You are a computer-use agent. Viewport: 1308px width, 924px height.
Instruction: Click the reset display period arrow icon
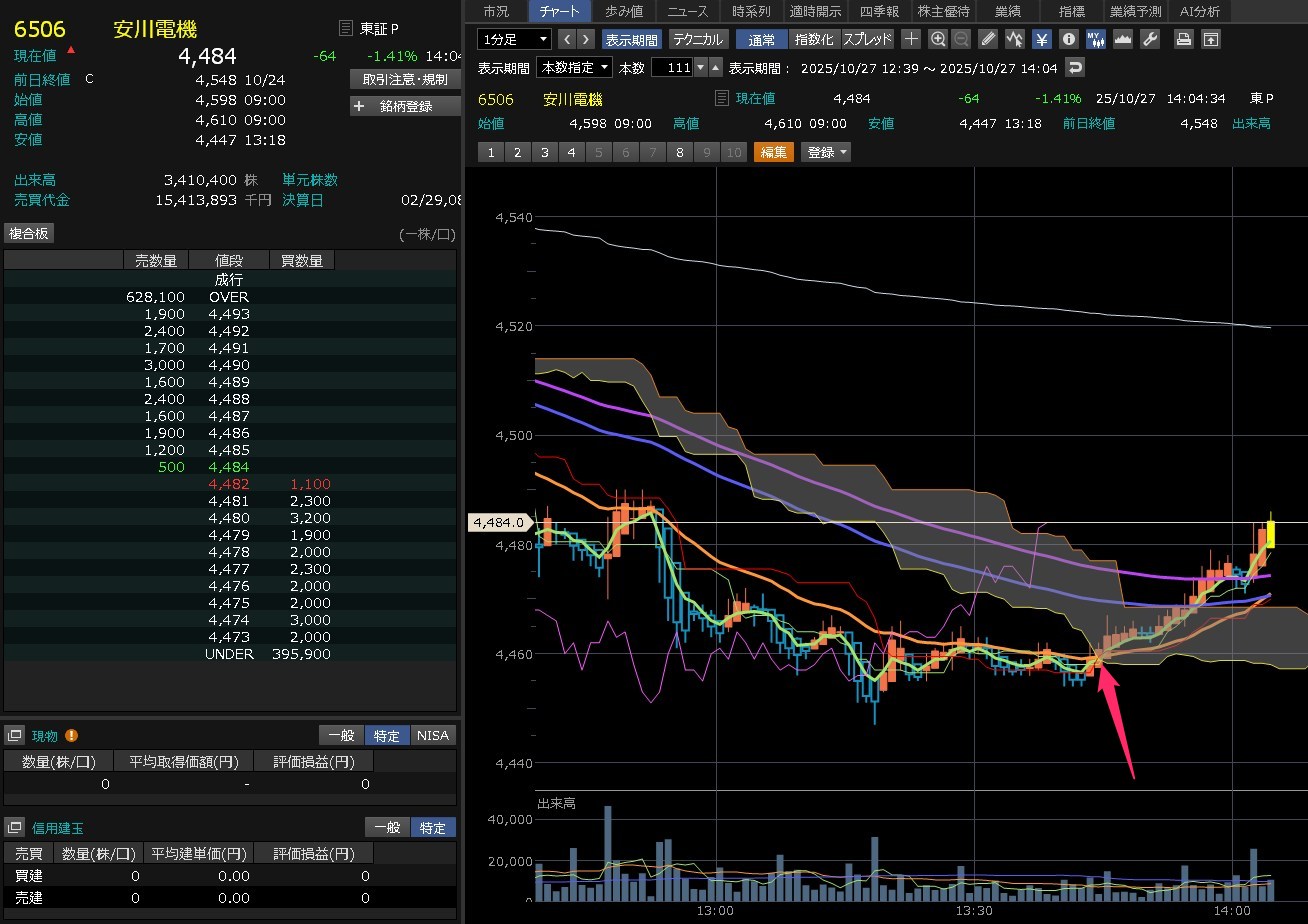1075,68
